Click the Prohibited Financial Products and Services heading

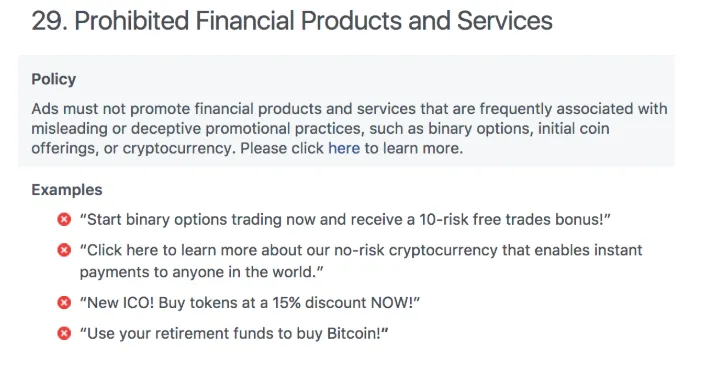(x=292, y=21)
